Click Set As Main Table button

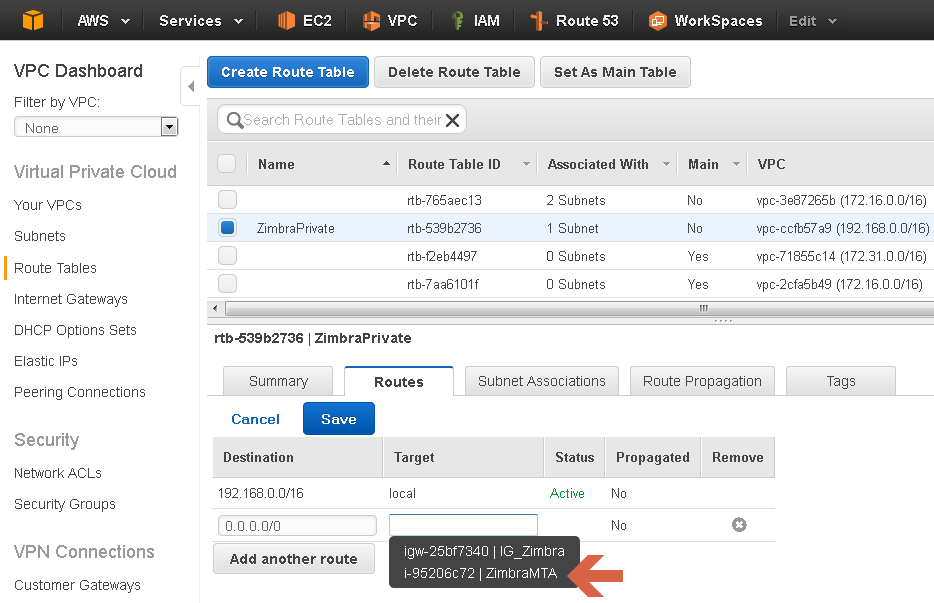pos(615,72)
